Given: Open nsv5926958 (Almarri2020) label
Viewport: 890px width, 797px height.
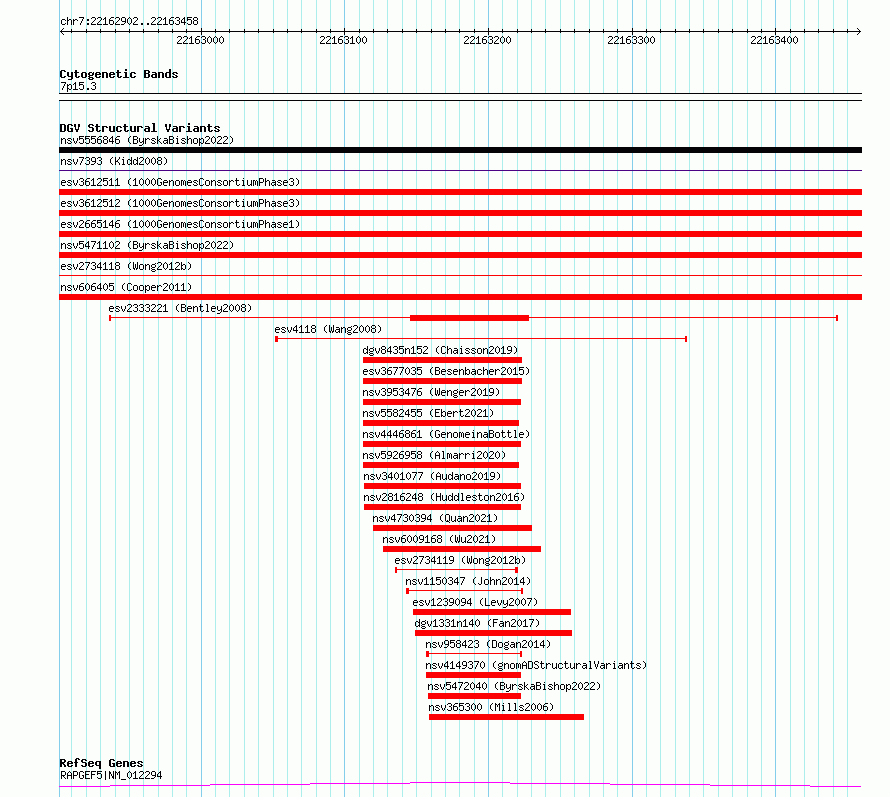Looking at the screenshot, I should tap(434, 455).
